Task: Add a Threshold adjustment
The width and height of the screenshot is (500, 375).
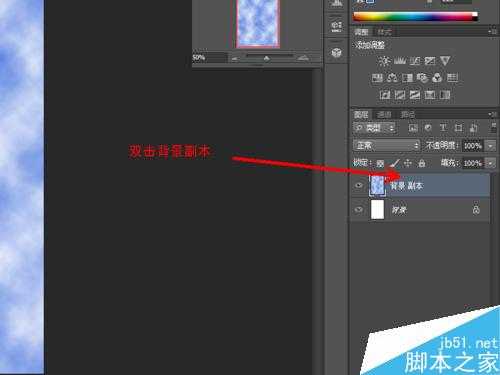Action: coord(415,95)
